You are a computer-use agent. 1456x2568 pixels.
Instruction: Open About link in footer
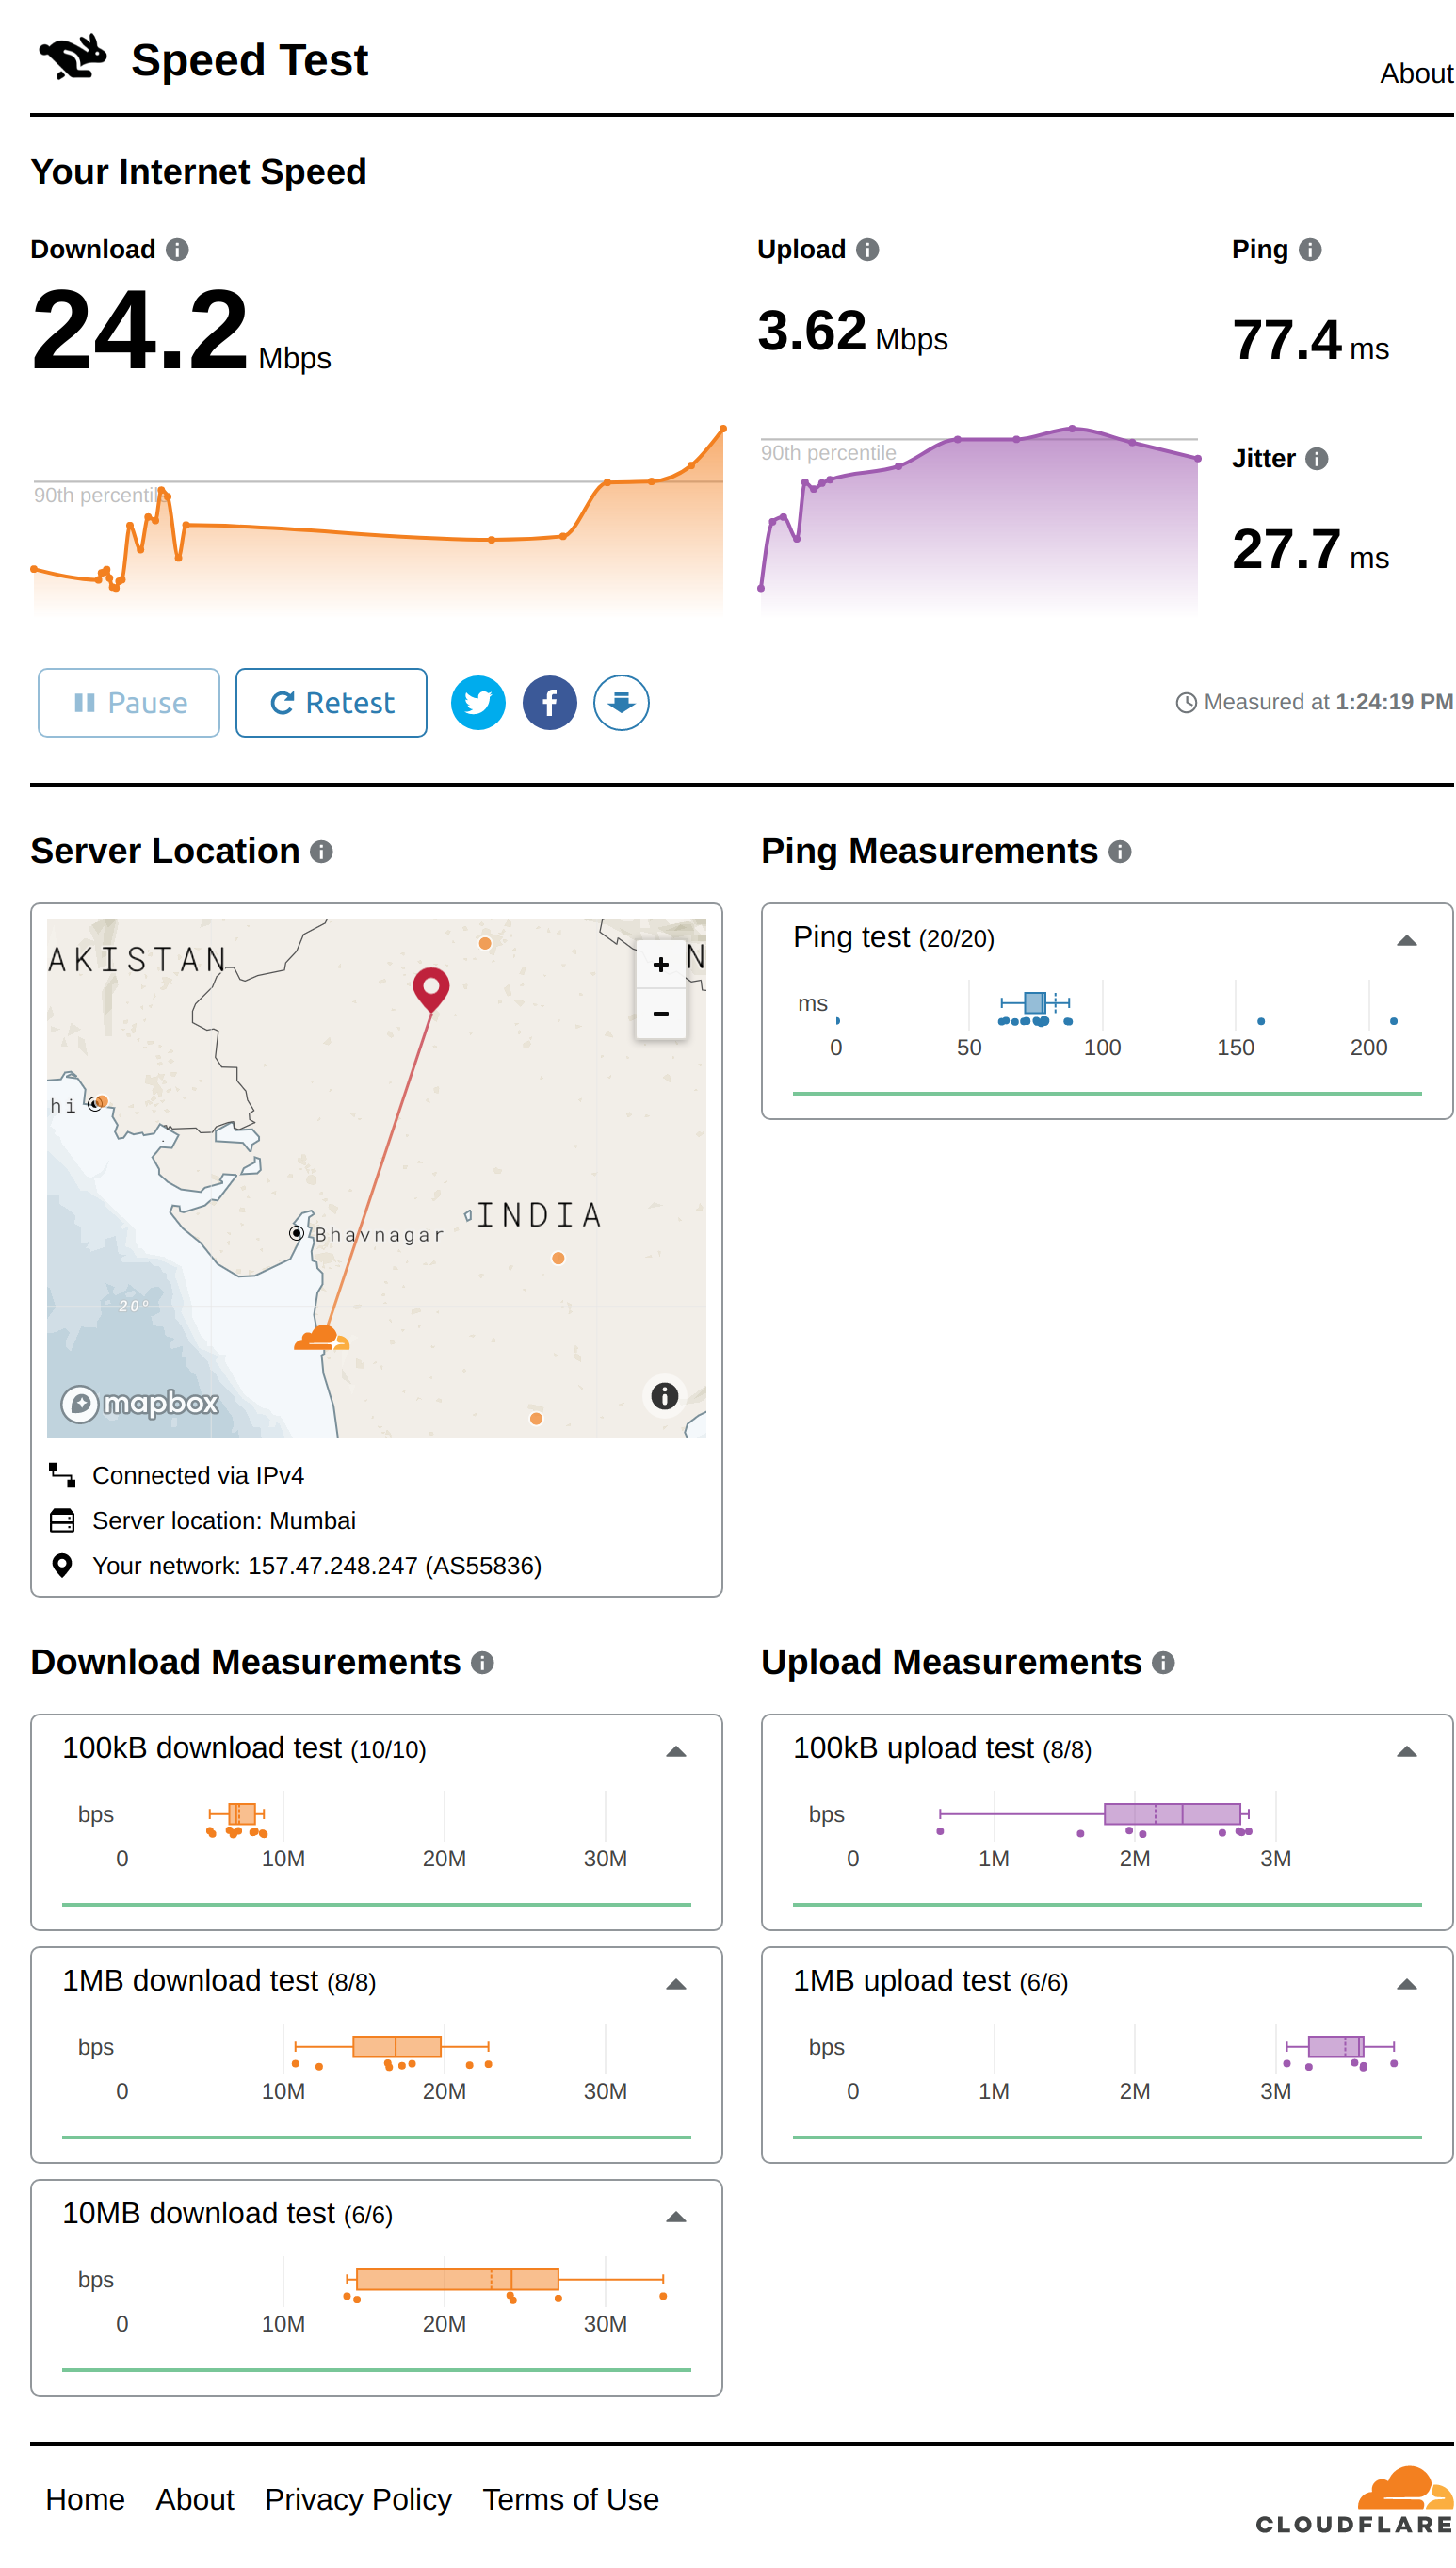(x=194, y=2499)
